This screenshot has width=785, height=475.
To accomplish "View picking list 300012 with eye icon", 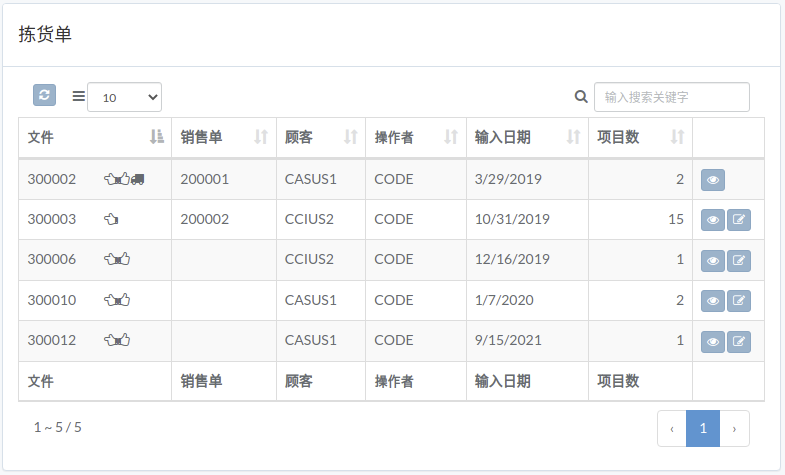I will 713,342.
